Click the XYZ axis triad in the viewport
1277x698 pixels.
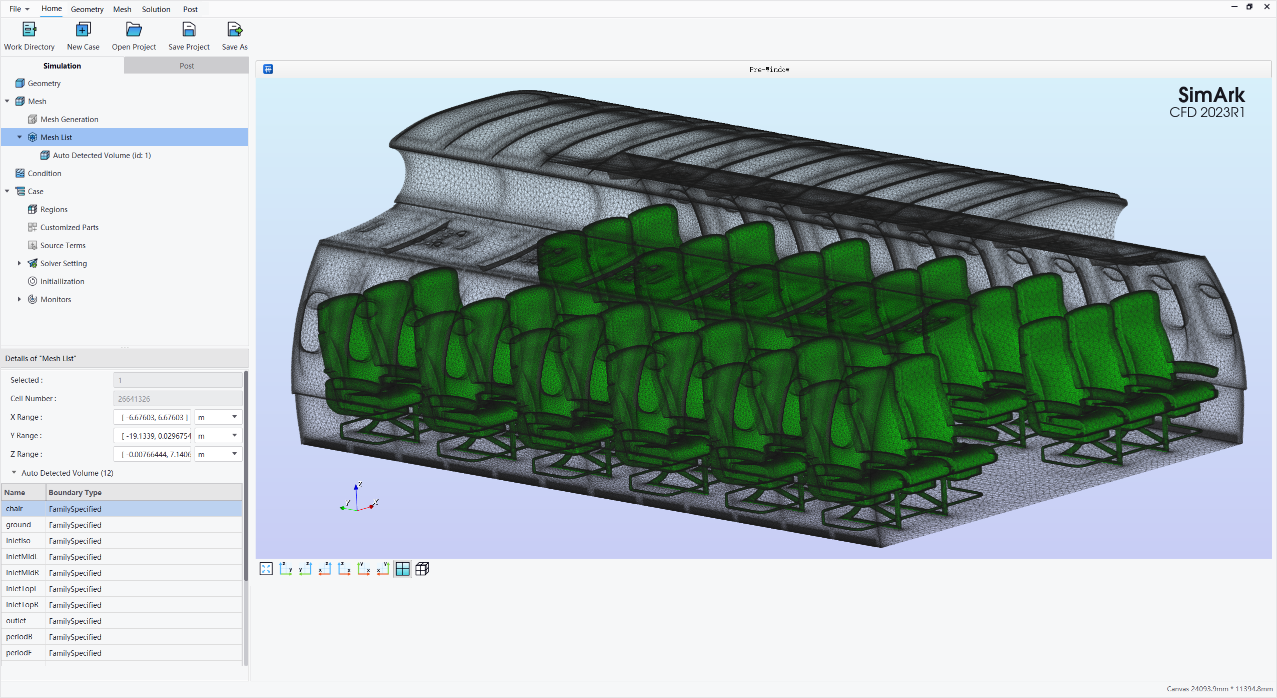pos(356,497)
